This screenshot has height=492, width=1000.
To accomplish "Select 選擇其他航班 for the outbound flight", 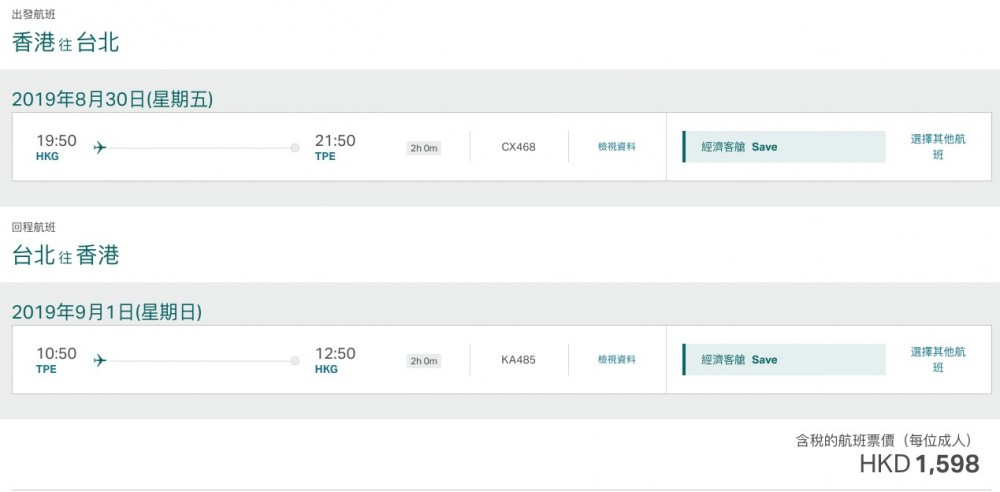I will click(x=938, y=147).
